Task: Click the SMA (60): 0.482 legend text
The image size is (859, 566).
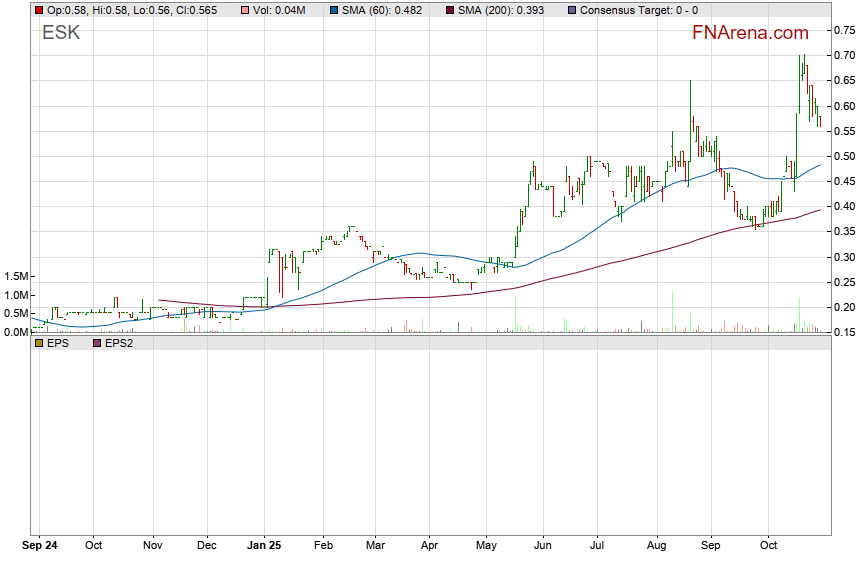Action: click(x=389, y=10)
